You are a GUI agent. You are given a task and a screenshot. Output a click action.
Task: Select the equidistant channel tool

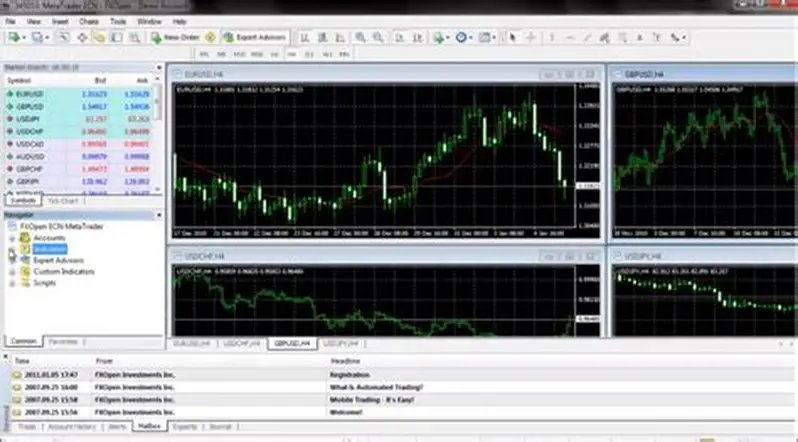605,37
